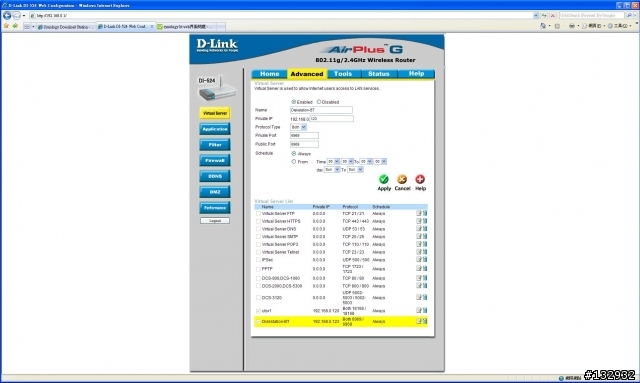Viewport: 640px width, 383px height.
Task: Open the Favorites star icon
Action: pos(6,26)
